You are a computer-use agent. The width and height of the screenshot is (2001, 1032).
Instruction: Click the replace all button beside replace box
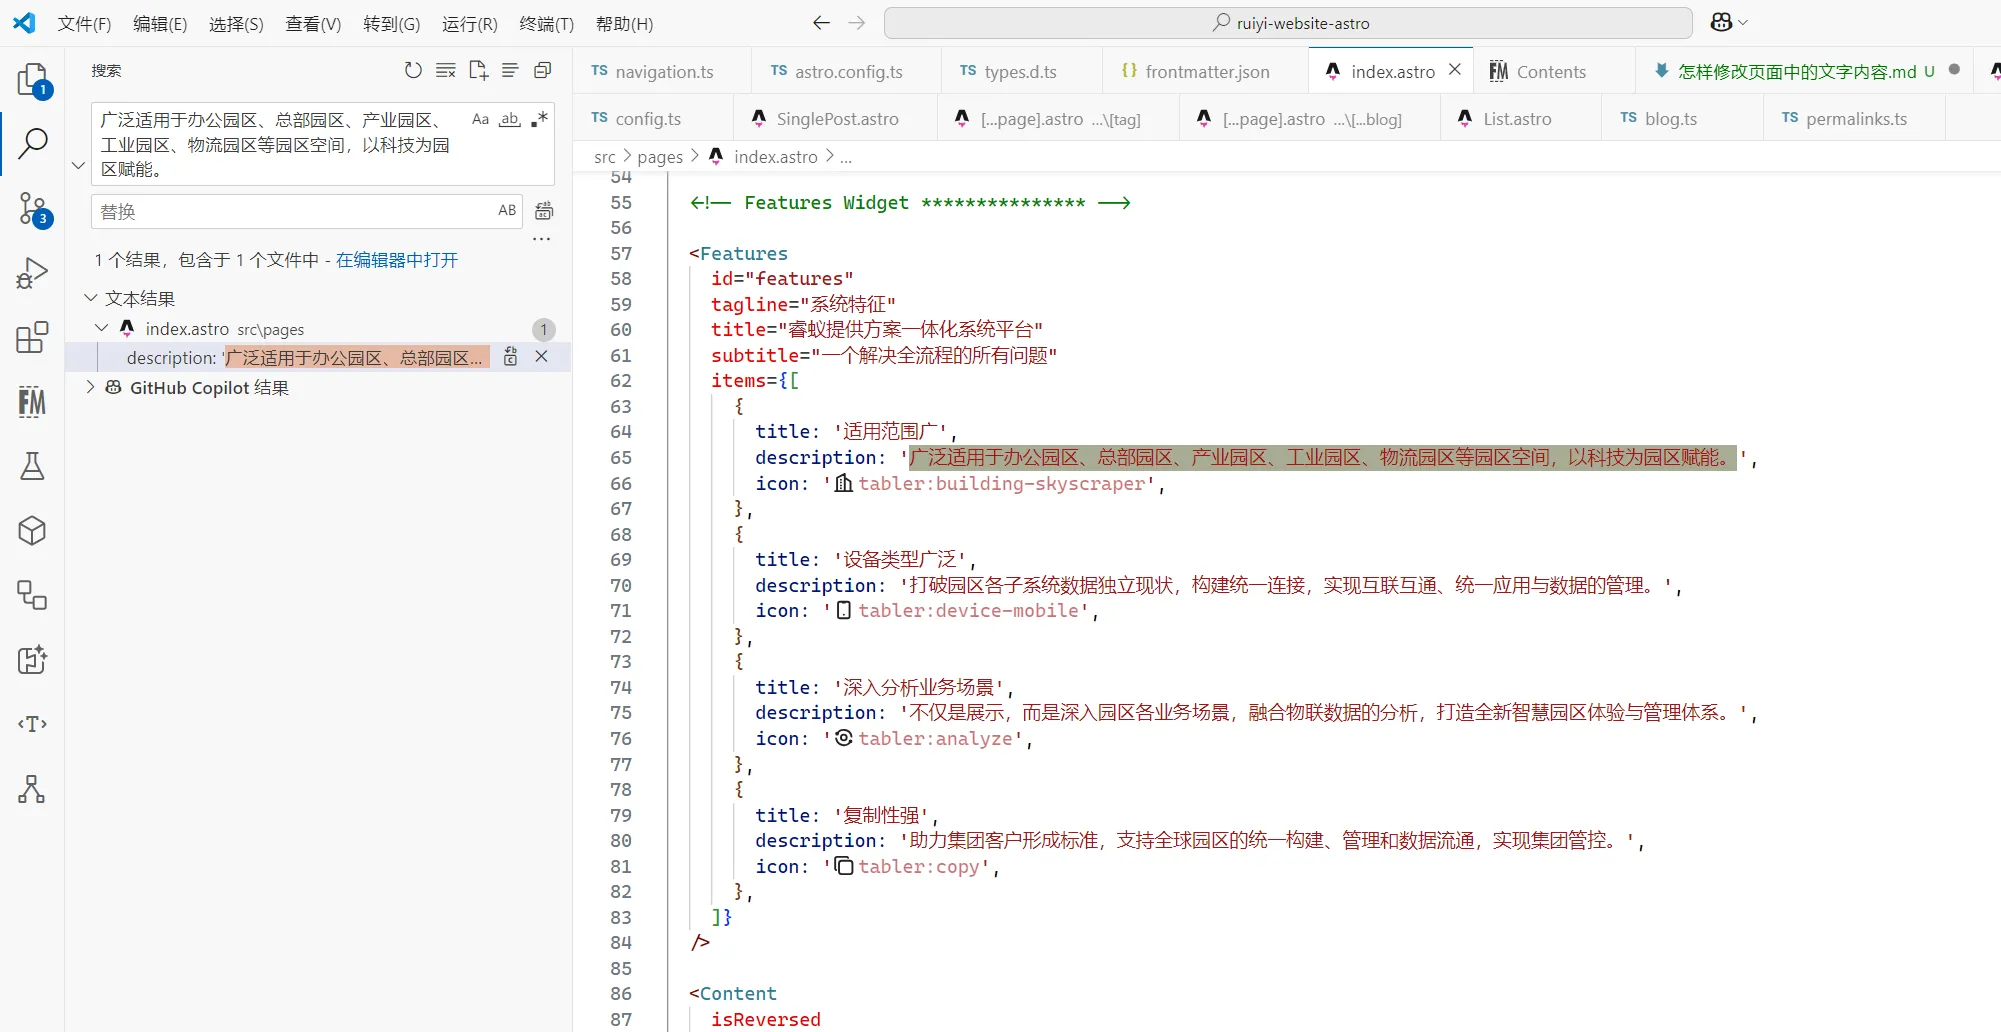pos(544,211)
